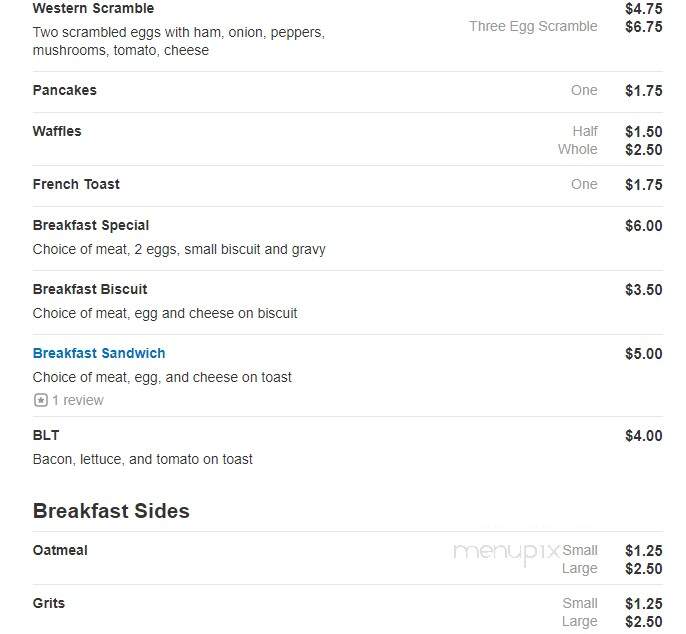Viewport: 686px width, 634px height.
Task: Click the BLT description text
Action: point(143,459)
